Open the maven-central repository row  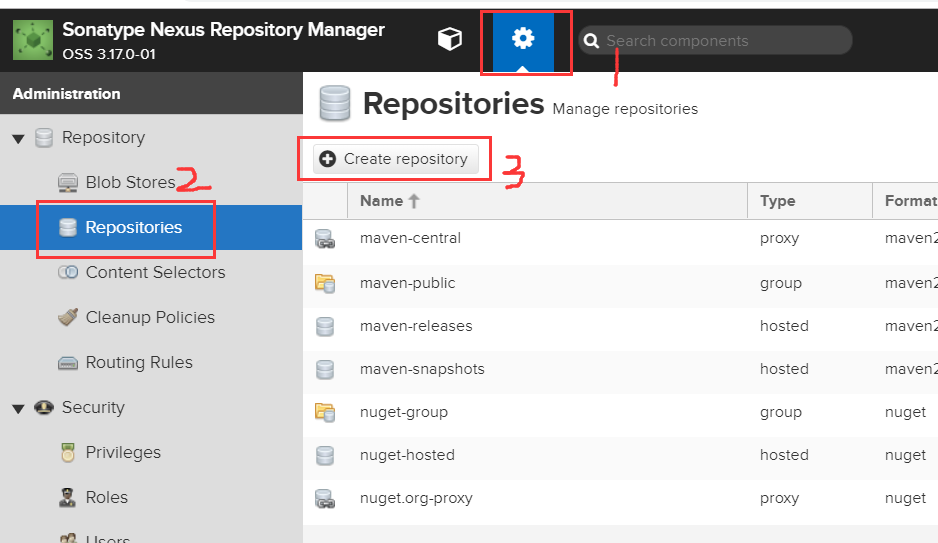(x=620, y=239)
